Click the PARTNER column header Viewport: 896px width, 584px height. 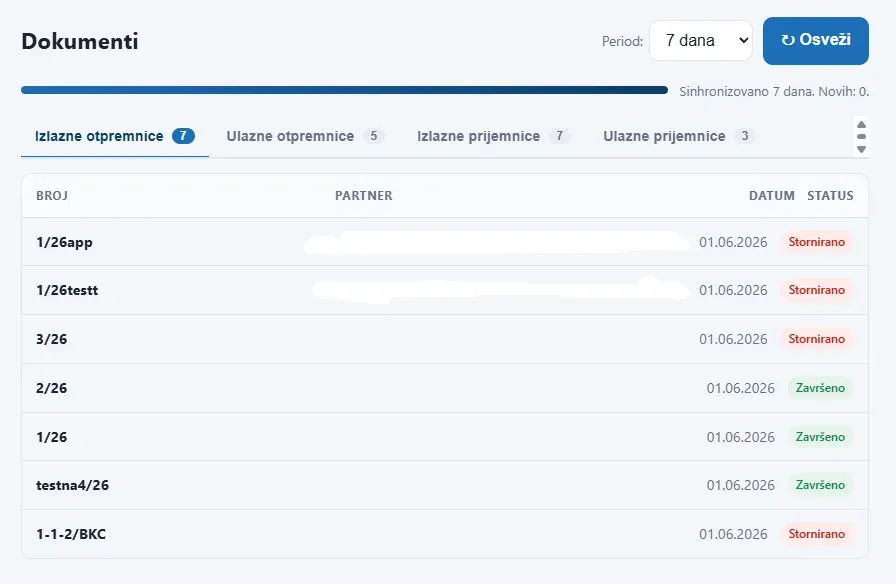[363, 195]
